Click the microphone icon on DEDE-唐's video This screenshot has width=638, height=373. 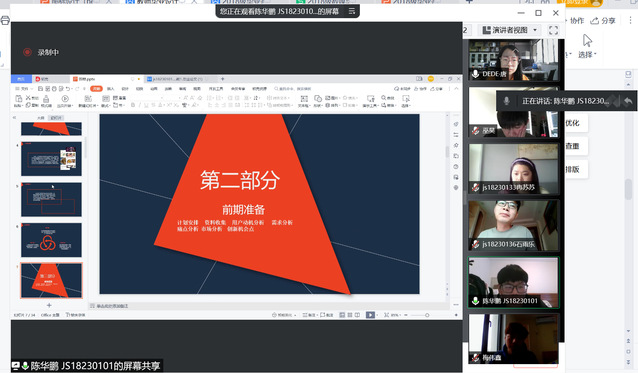[x=475, y=74]
